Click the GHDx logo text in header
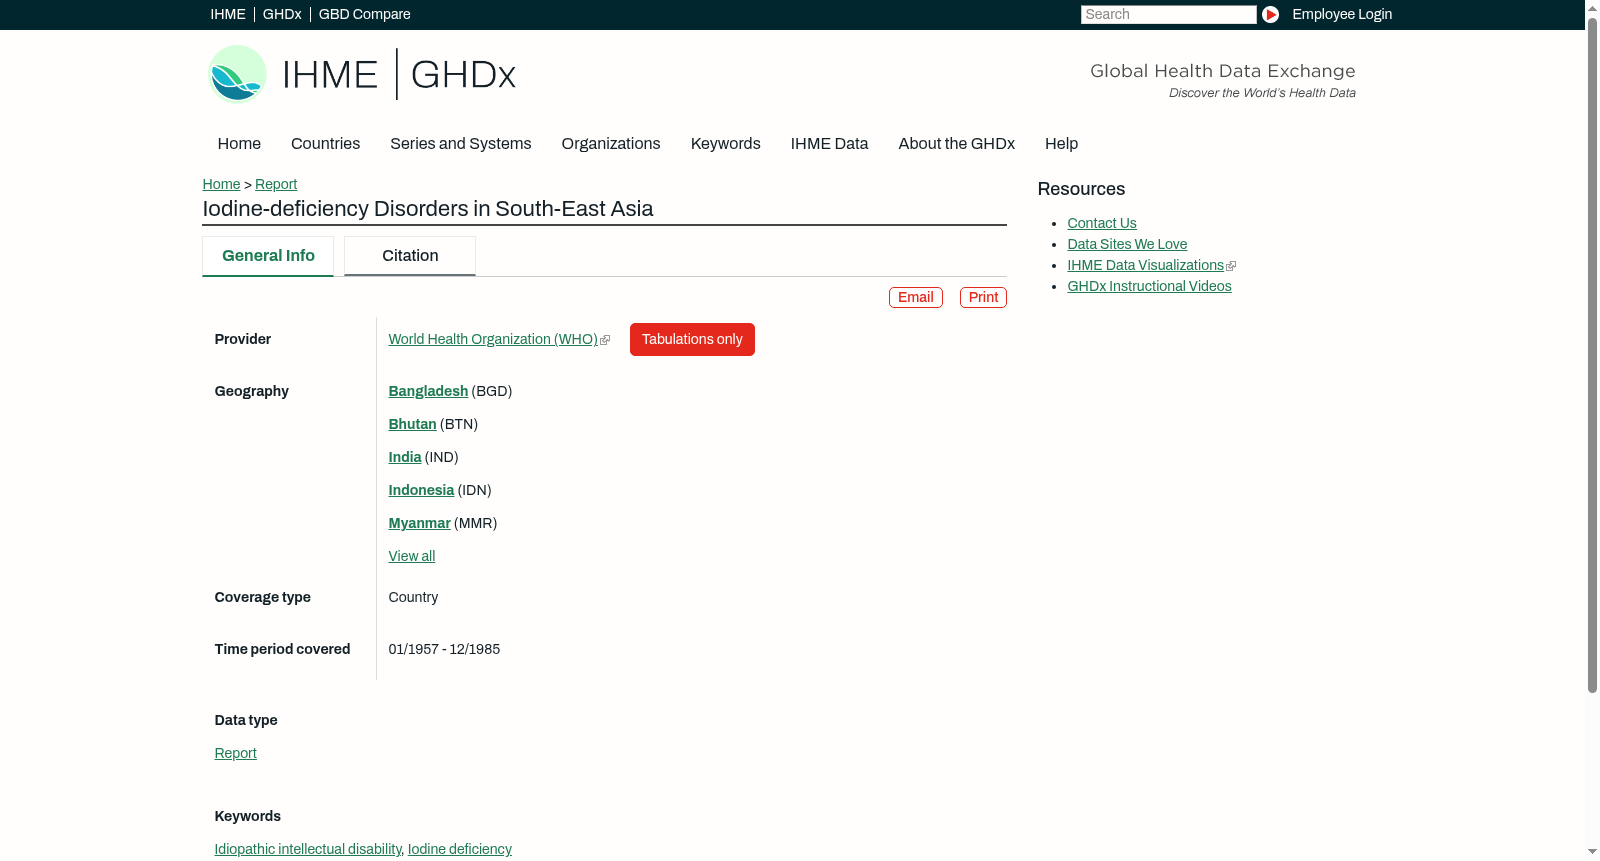Image resolution: width=1600 pixels, height=861 pixels. [x=463, y=75]
